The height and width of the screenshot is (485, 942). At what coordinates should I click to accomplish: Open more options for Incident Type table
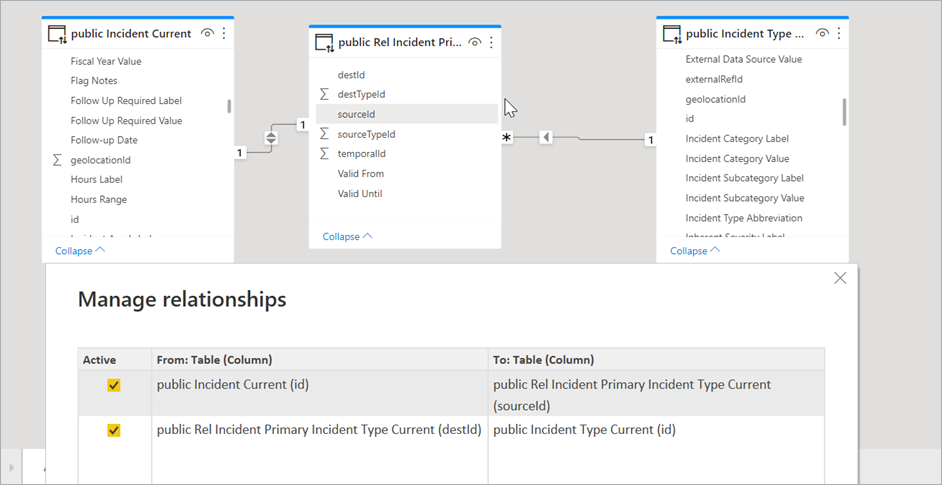coord(838,33)
